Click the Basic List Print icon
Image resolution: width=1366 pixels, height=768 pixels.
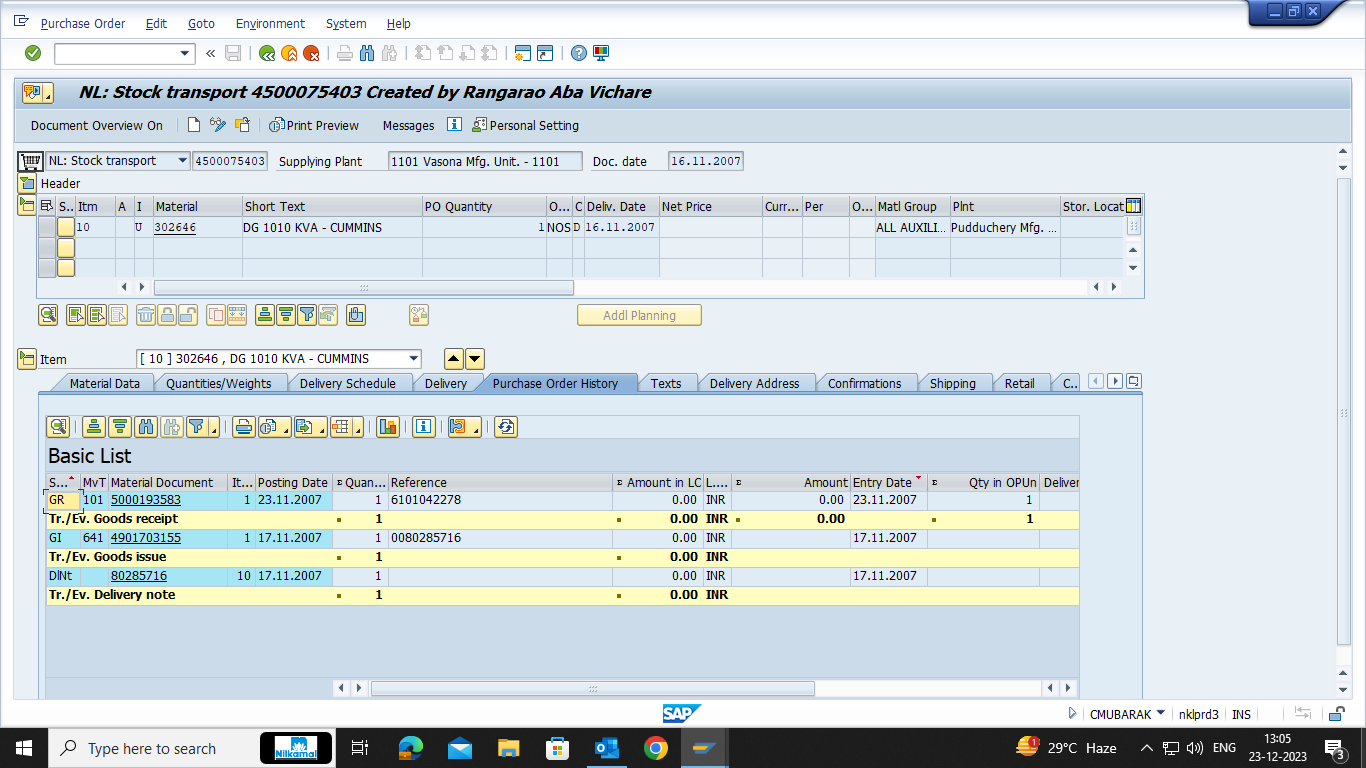[x=243, y=427]
